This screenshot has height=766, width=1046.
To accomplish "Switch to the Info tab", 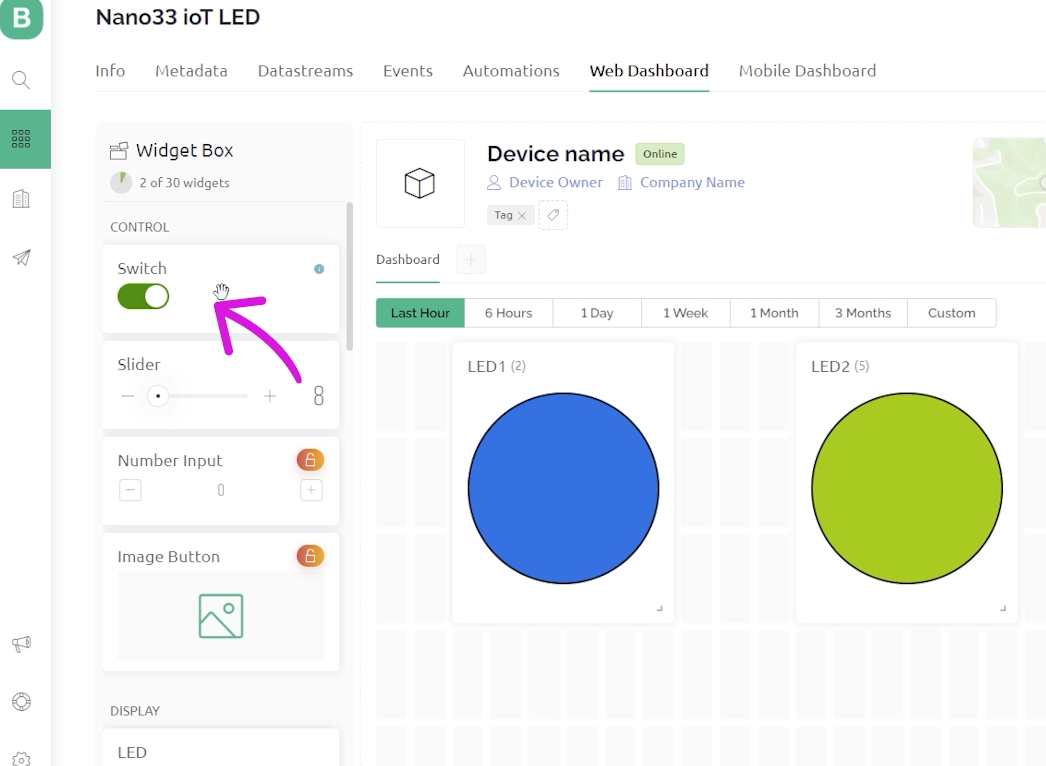I will tap(110, 71).
